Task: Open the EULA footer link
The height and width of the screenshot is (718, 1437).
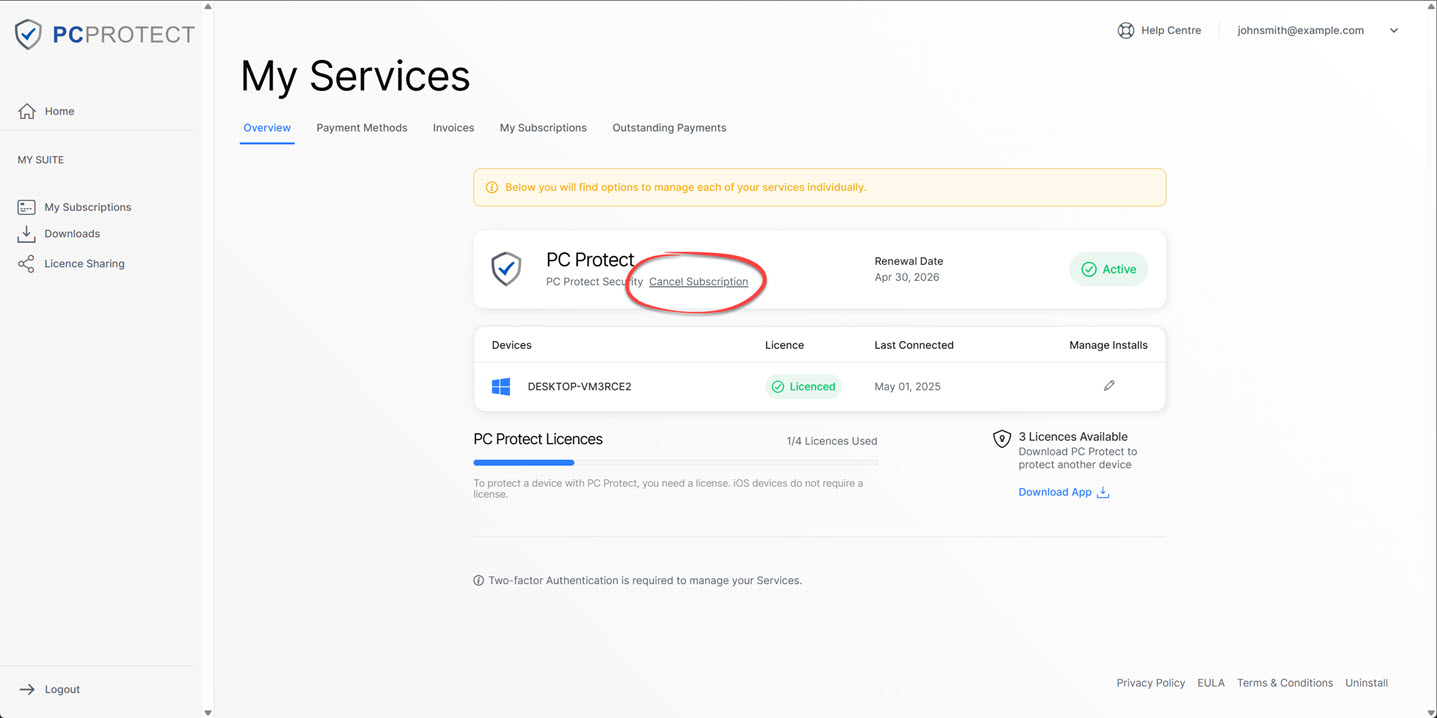Action: pyautogui.click(x=1211, y=683)
